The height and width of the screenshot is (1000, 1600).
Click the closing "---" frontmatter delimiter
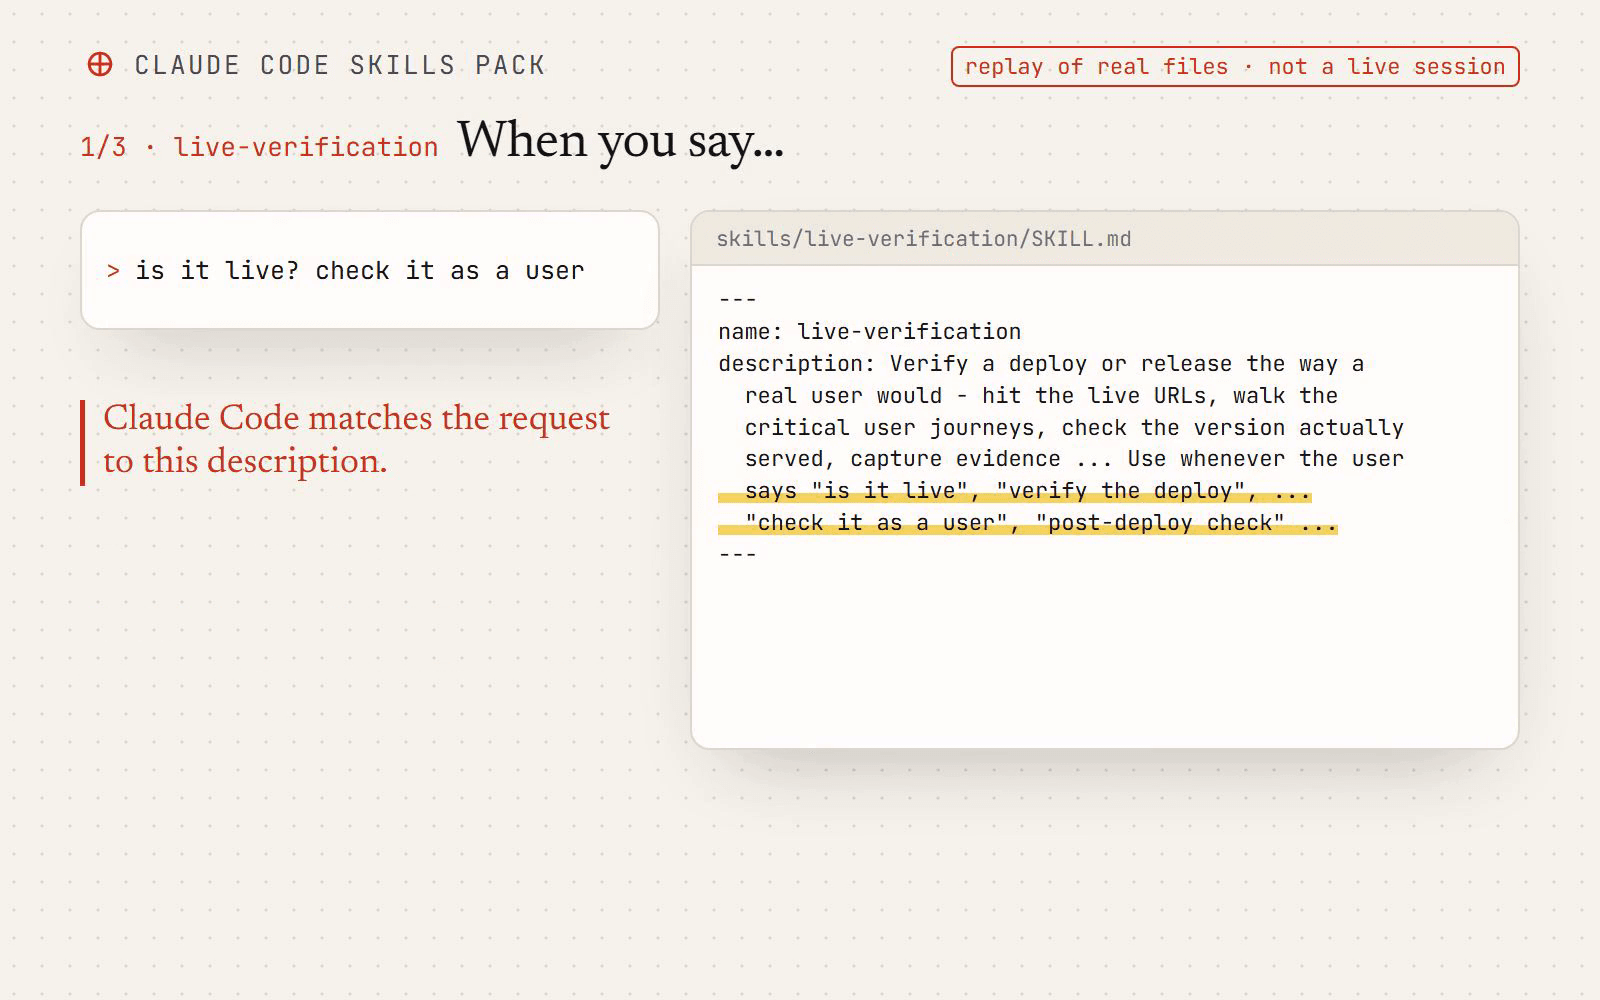point(738,555)
